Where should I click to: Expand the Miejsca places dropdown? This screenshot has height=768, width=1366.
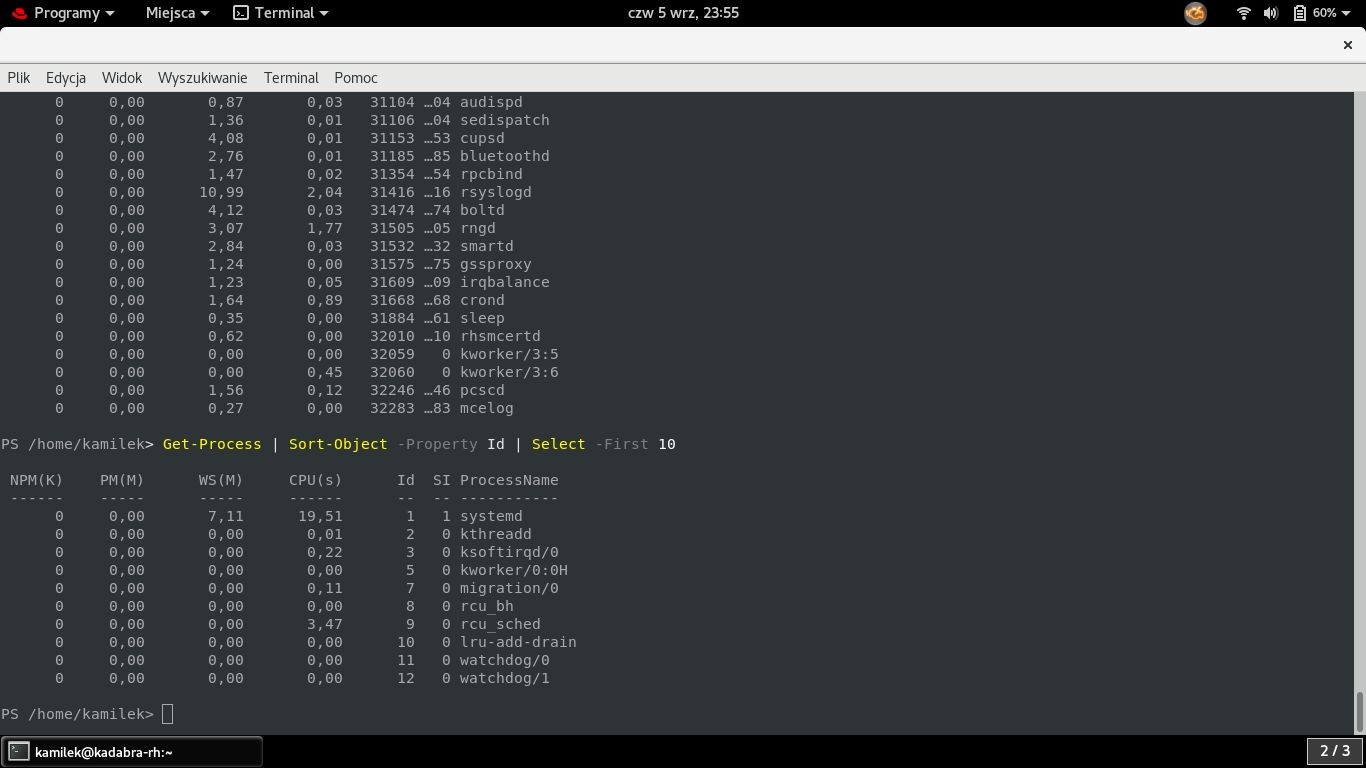point(177,13)
